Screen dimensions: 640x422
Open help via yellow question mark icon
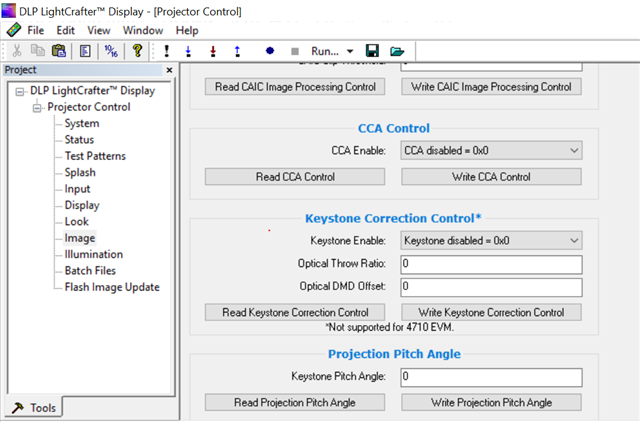point(138,50)
